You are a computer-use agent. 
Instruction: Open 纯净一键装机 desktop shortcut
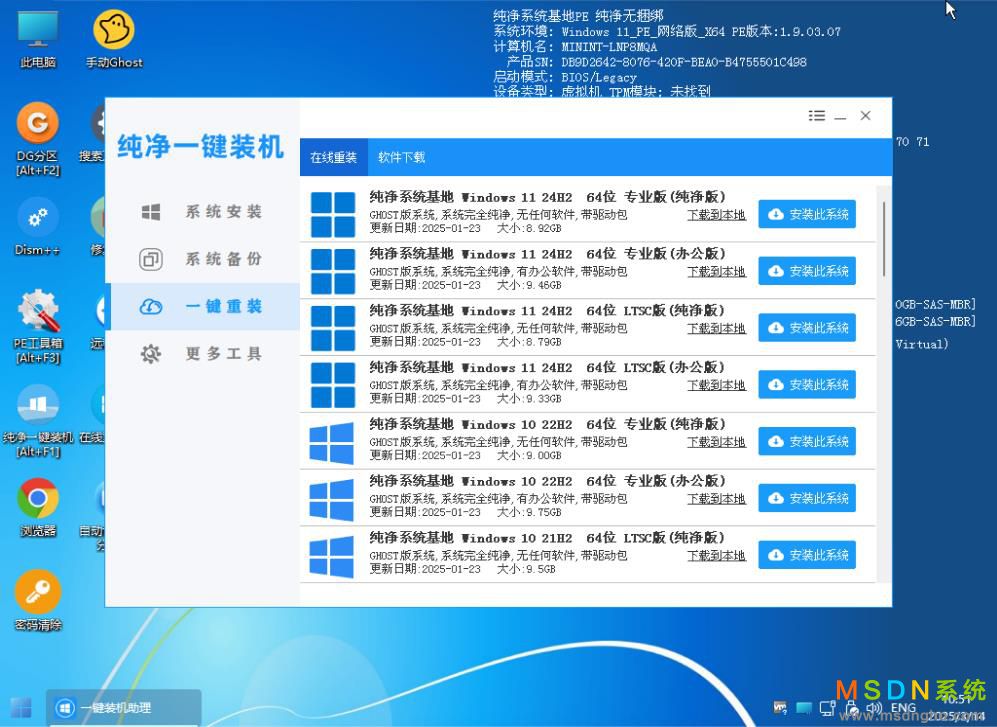click(38, 420)
